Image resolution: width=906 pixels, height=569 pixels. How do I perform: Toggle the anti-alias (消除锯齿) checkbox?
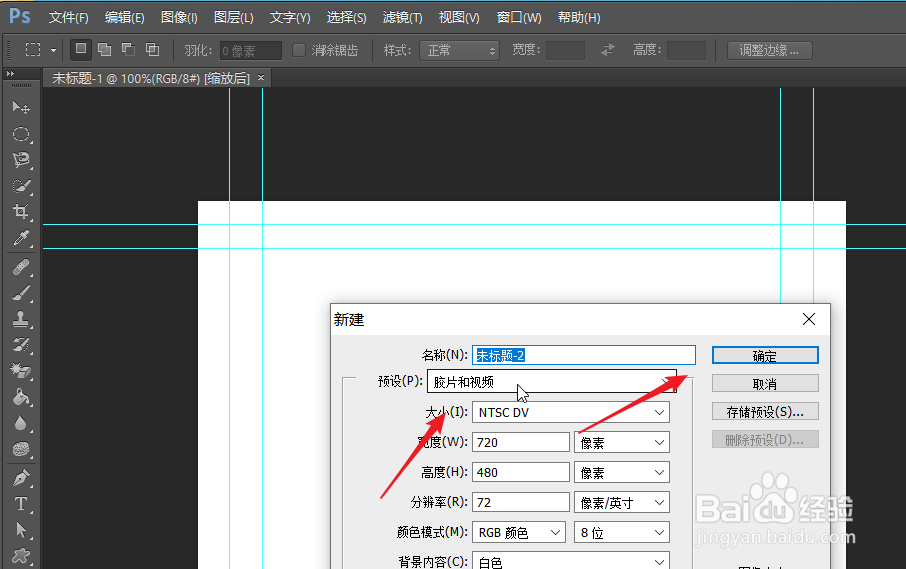tap(299, 50)
